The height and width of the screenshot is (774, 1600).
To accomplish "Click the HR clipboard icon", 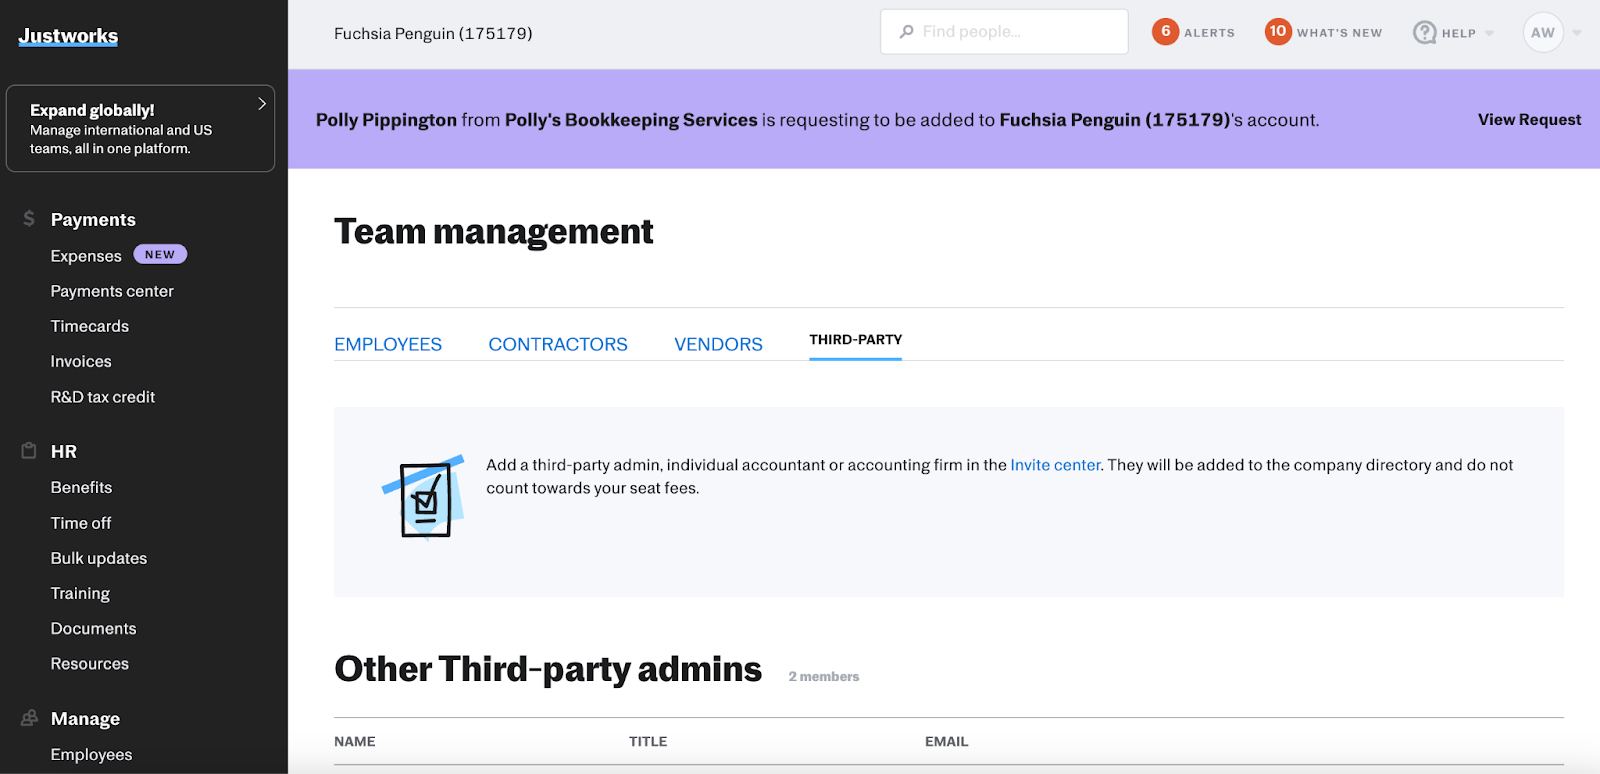I will [x=29, y=451].
